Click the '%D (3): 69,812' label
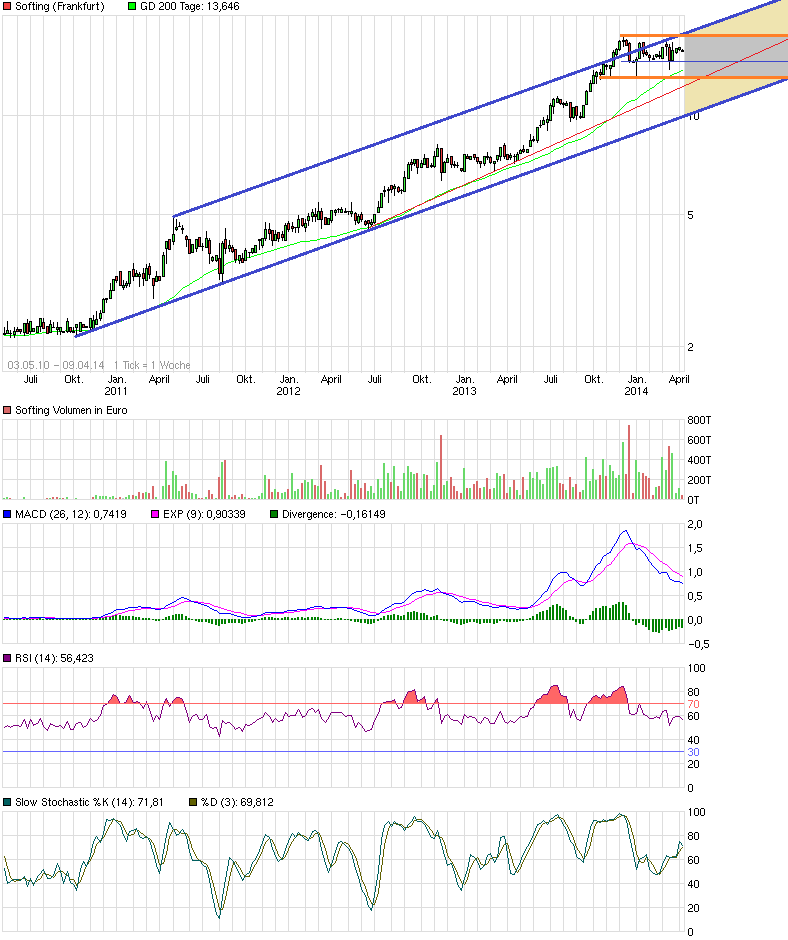 pos(237,802)
